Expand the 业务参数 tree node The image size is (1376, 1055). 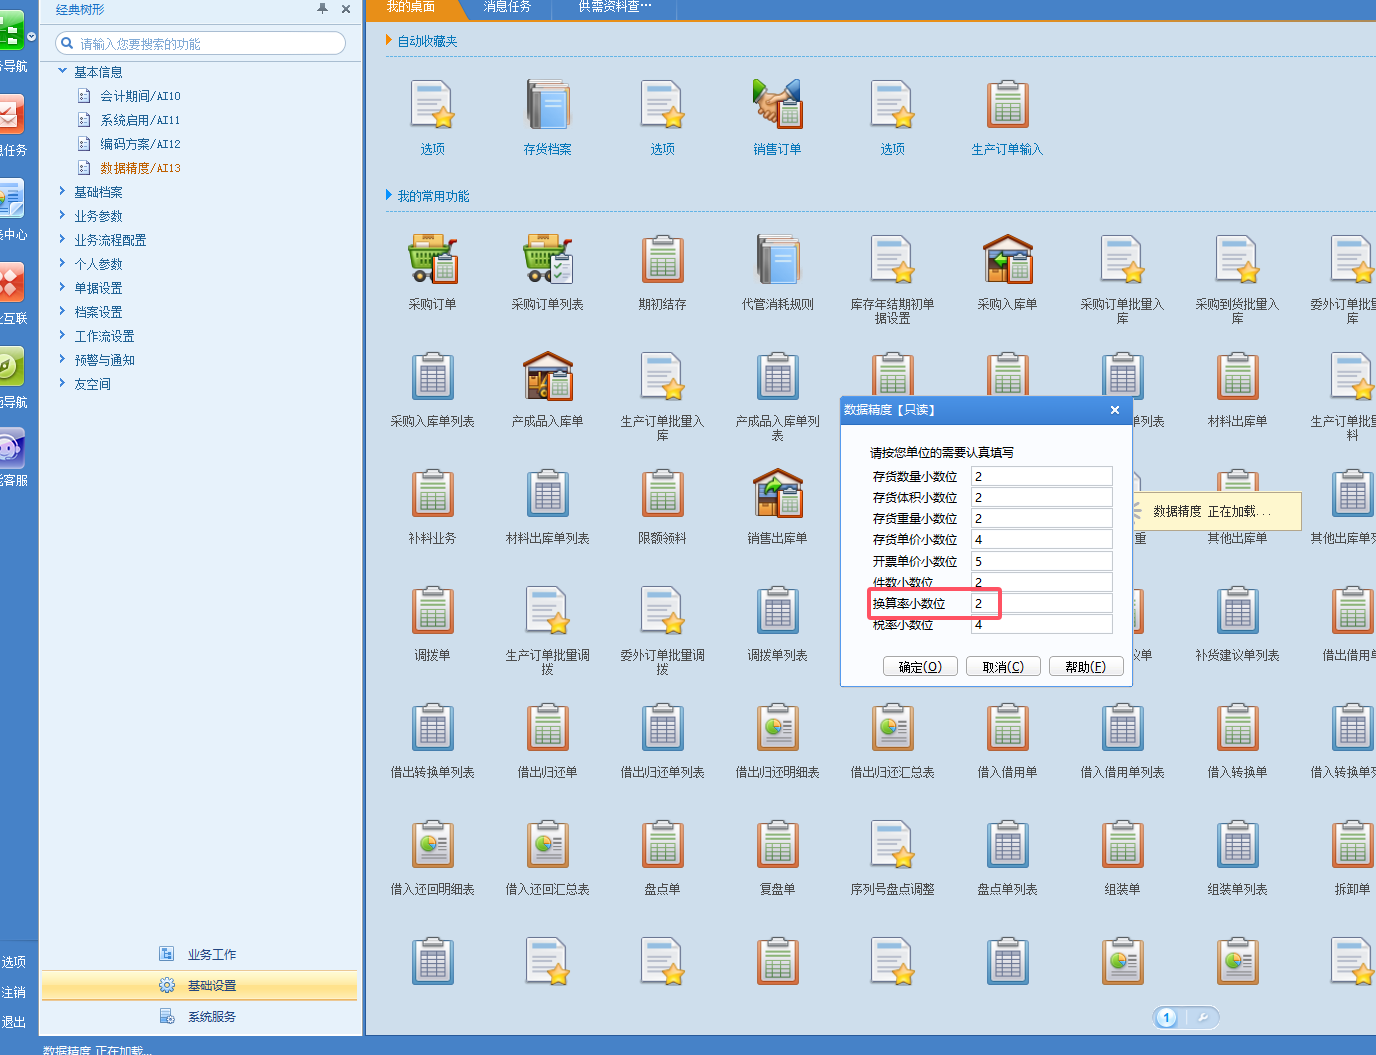[62, 215]
